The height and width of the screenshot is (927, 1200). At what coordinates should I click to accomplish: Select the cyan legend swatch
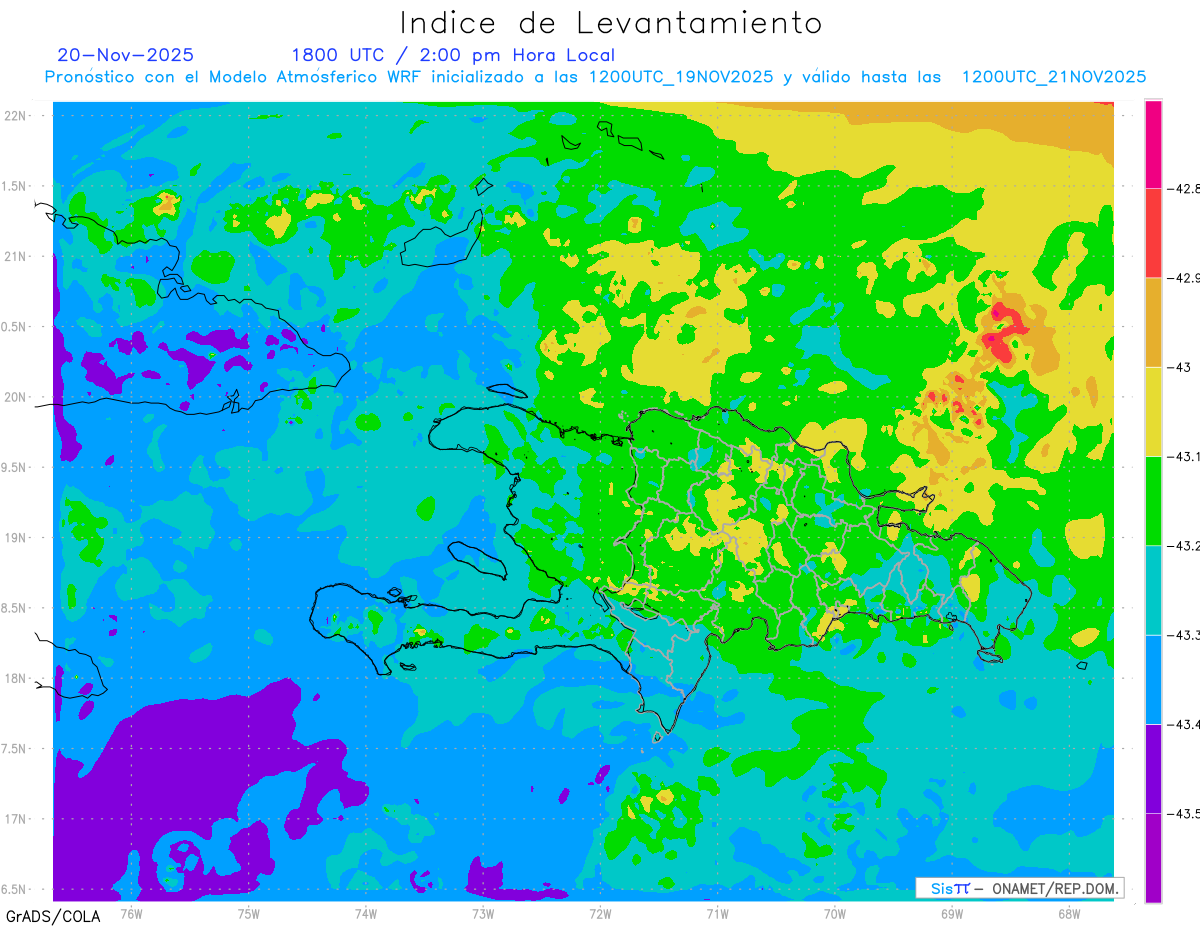pyautogui.click(x=1153, y=590)
